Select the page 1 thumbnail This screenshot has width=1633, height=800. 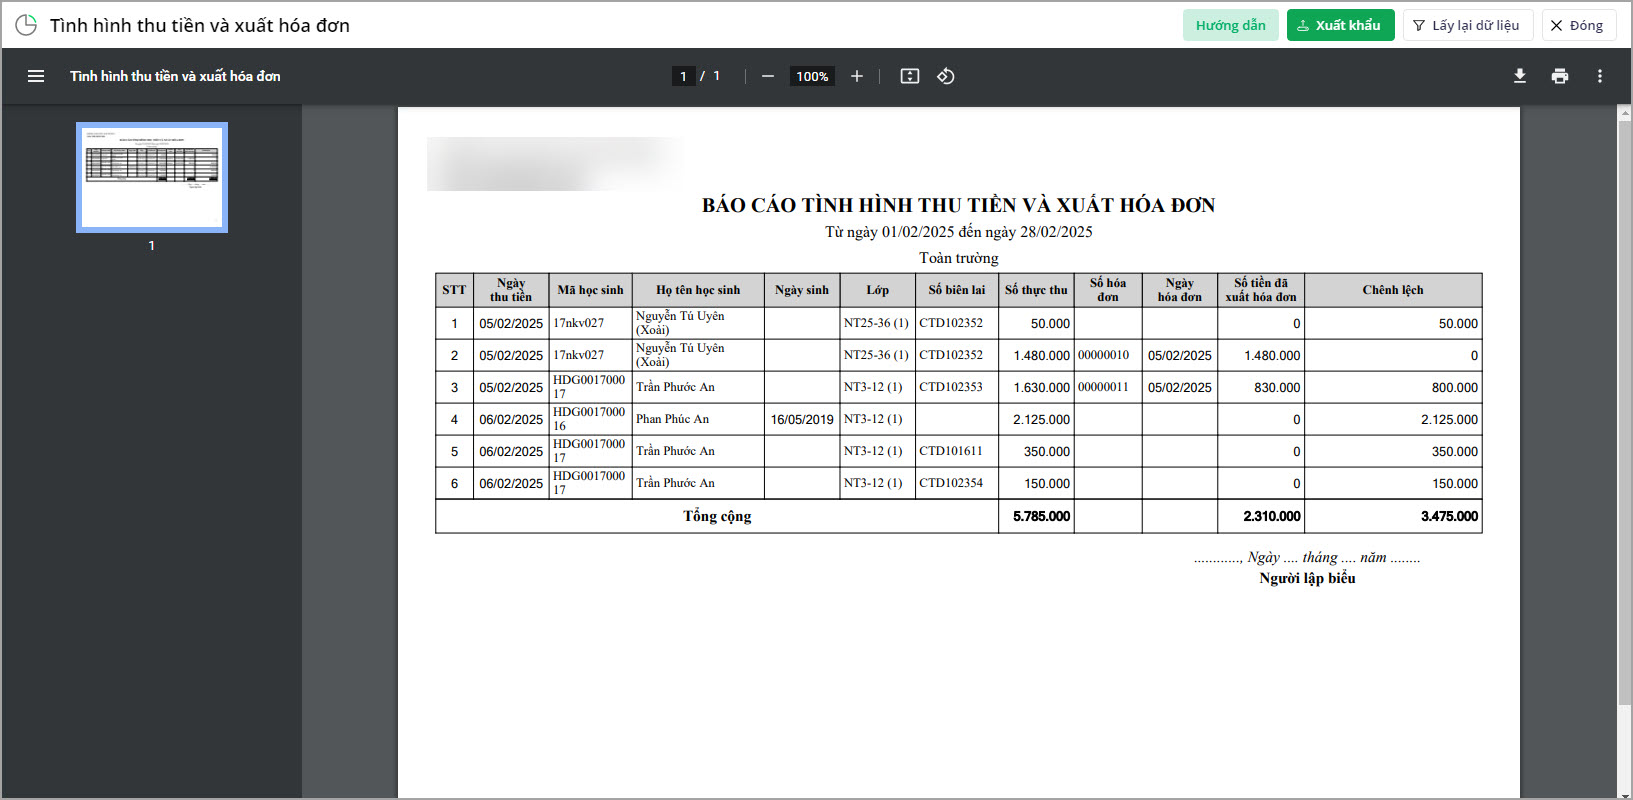152,177
